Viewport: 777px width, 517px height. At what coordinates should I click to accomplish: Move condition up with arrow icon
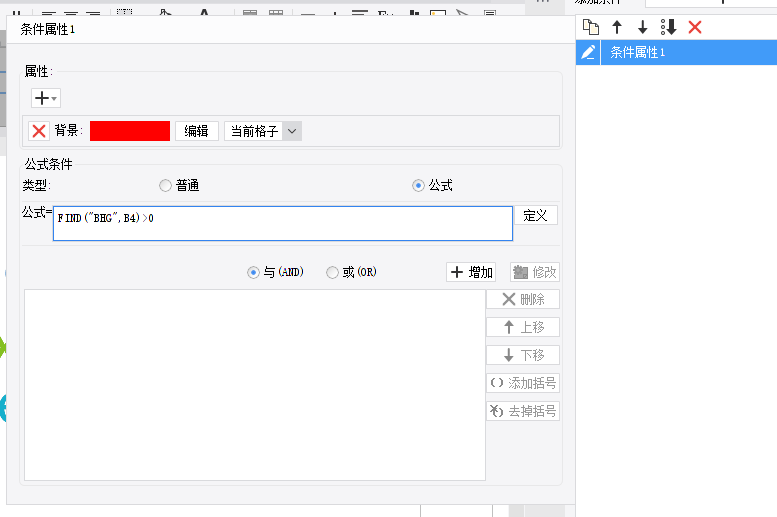click(616, 27)
